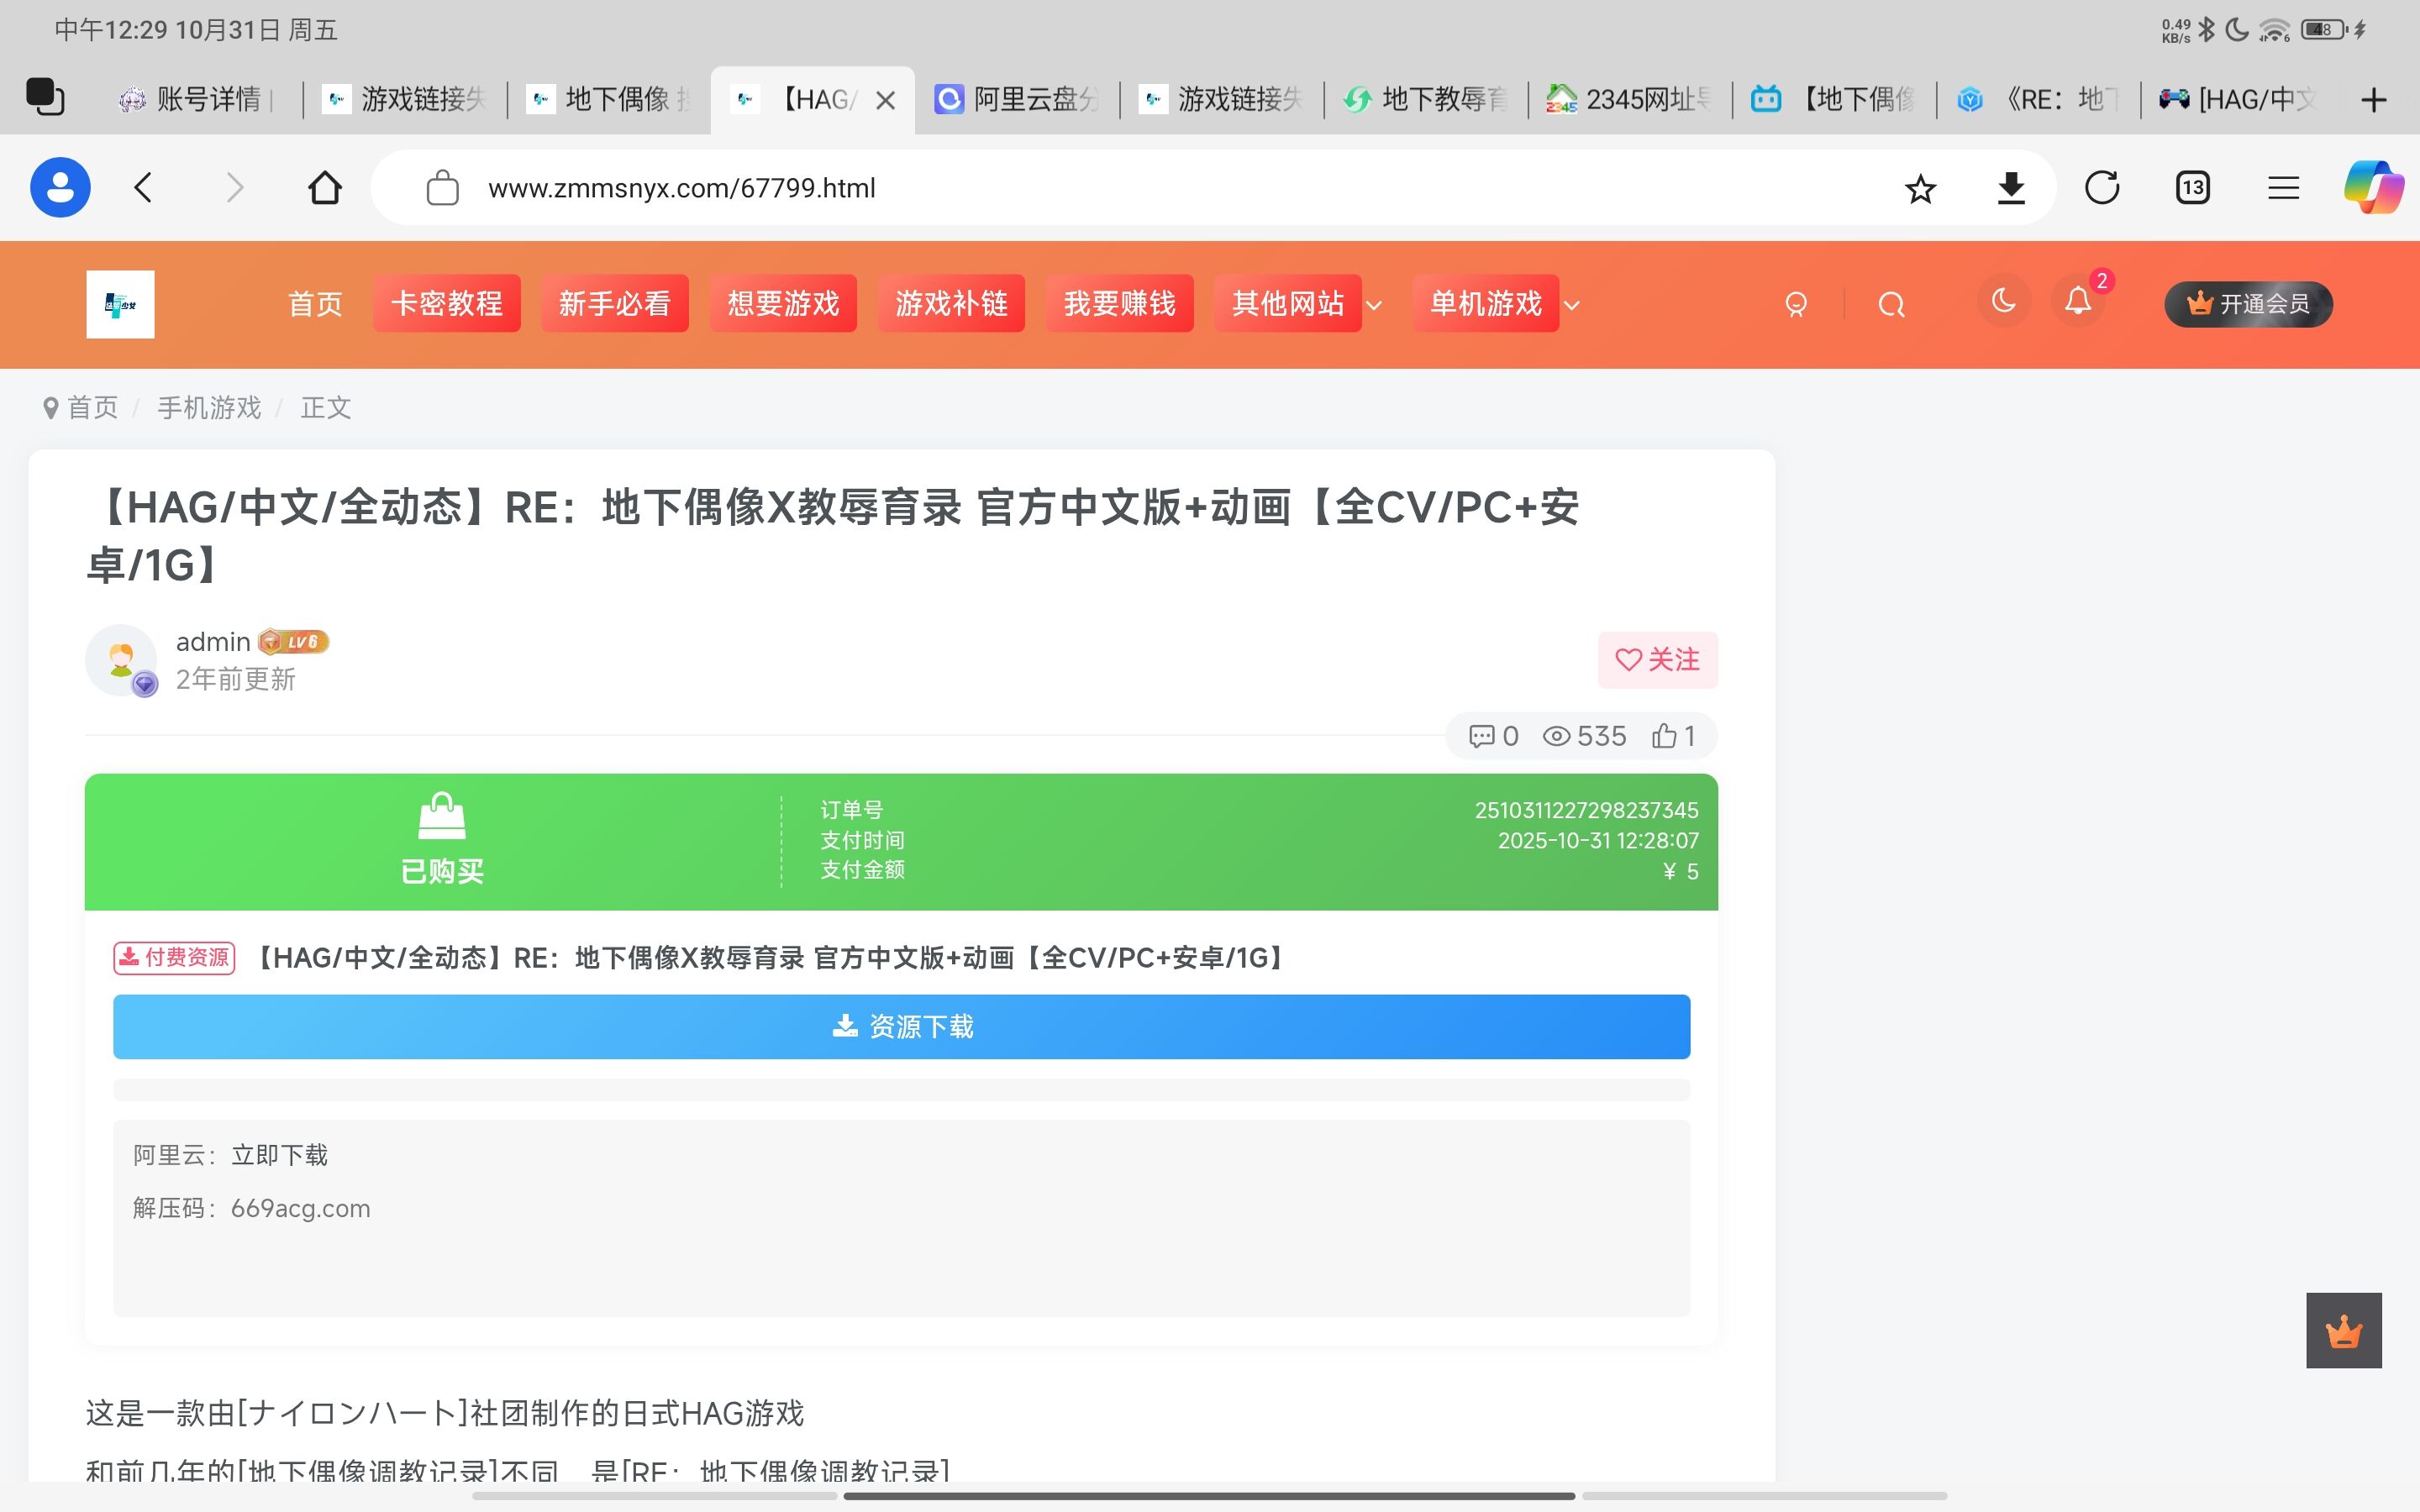Select 卡密教程 in the navigation menu
Image resolution: width=2420 pixels, height=1512 pixels.
[x=446, y=303]
